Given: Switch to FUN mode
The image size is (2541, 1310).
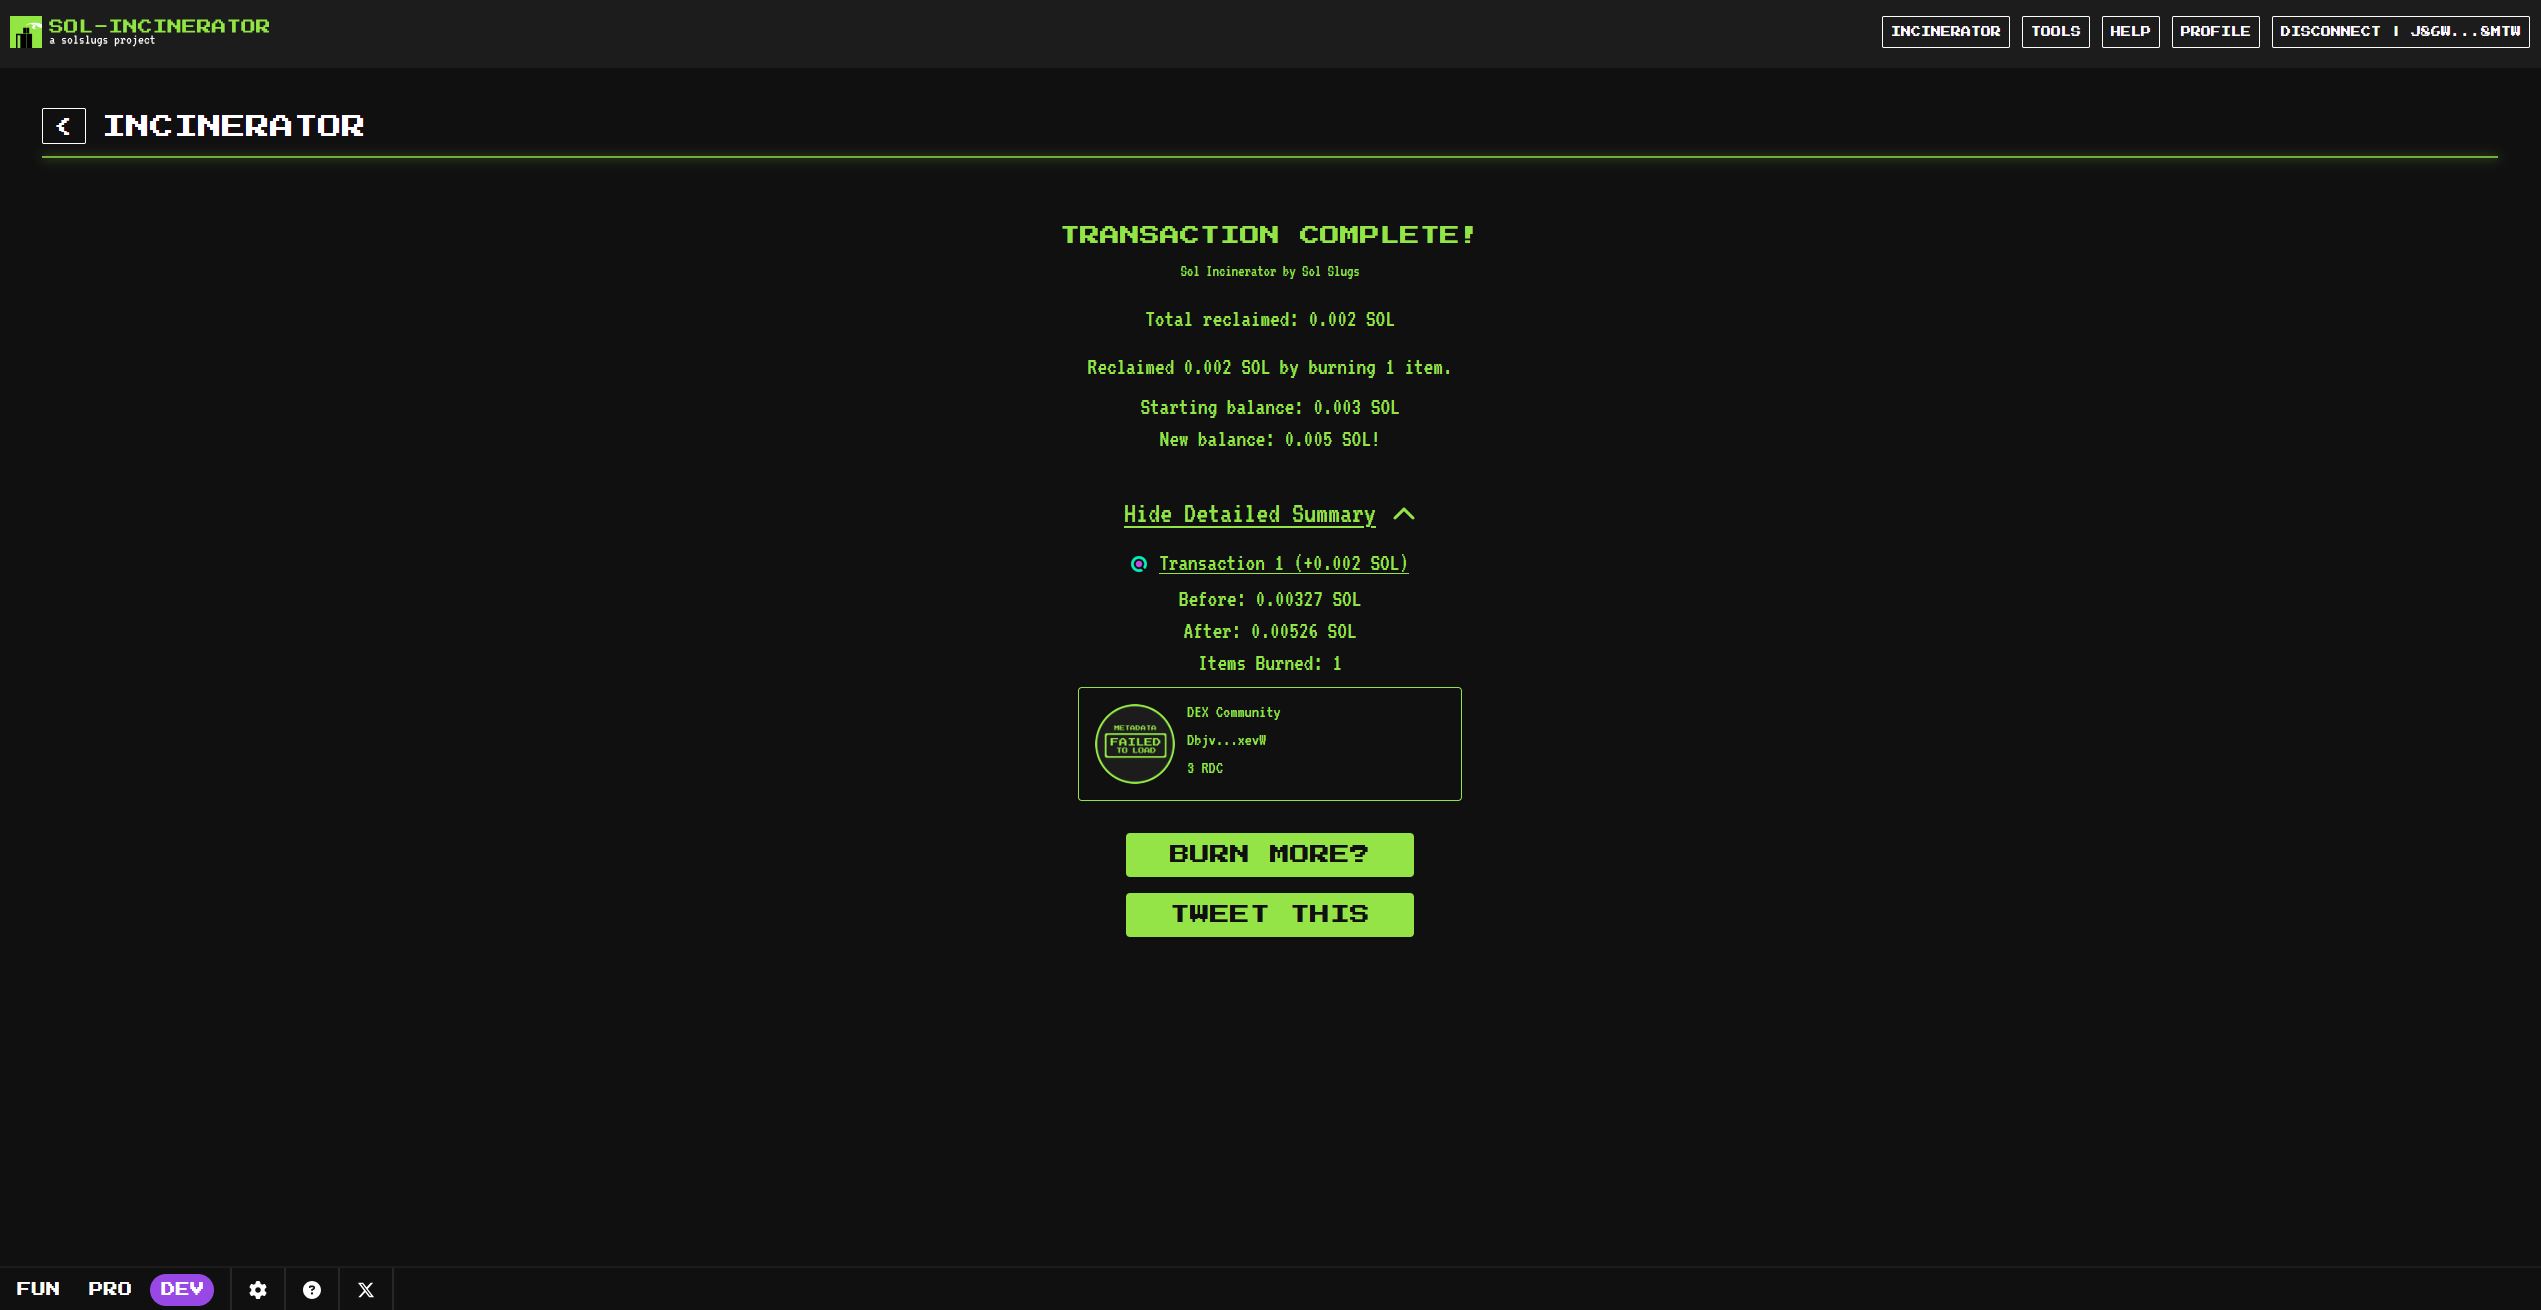Looking at the screenshot, I should [x=38, y=1289].
